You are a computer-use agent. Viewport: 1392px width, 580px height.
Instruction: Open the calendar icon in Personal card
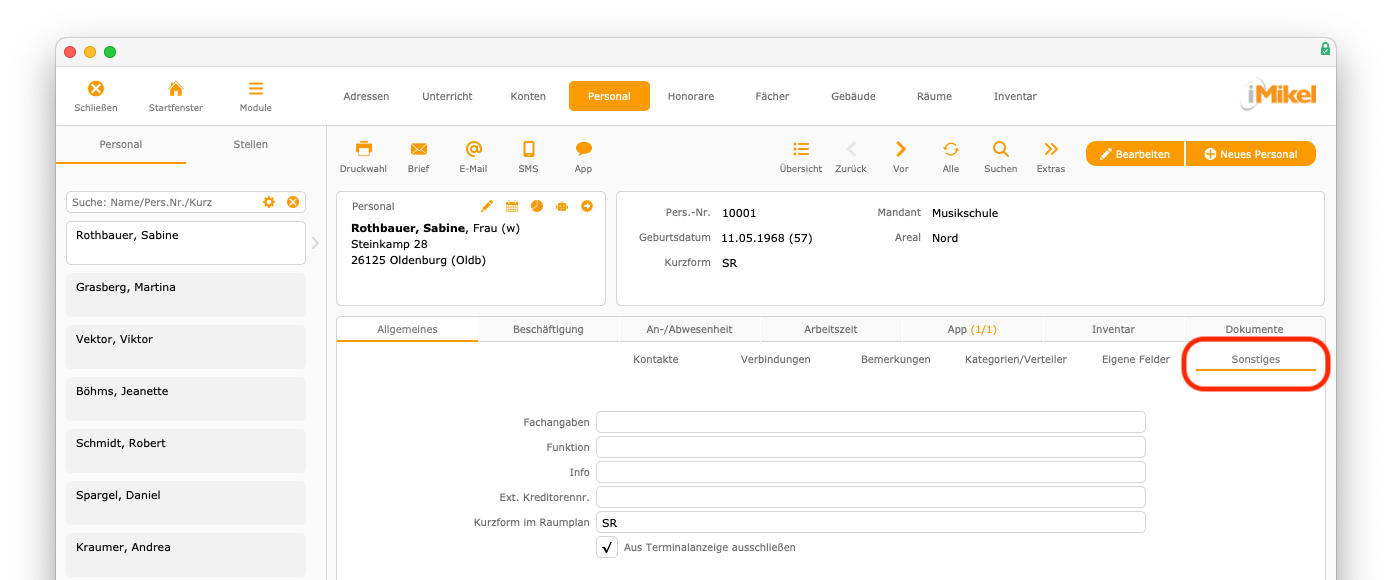512,206
